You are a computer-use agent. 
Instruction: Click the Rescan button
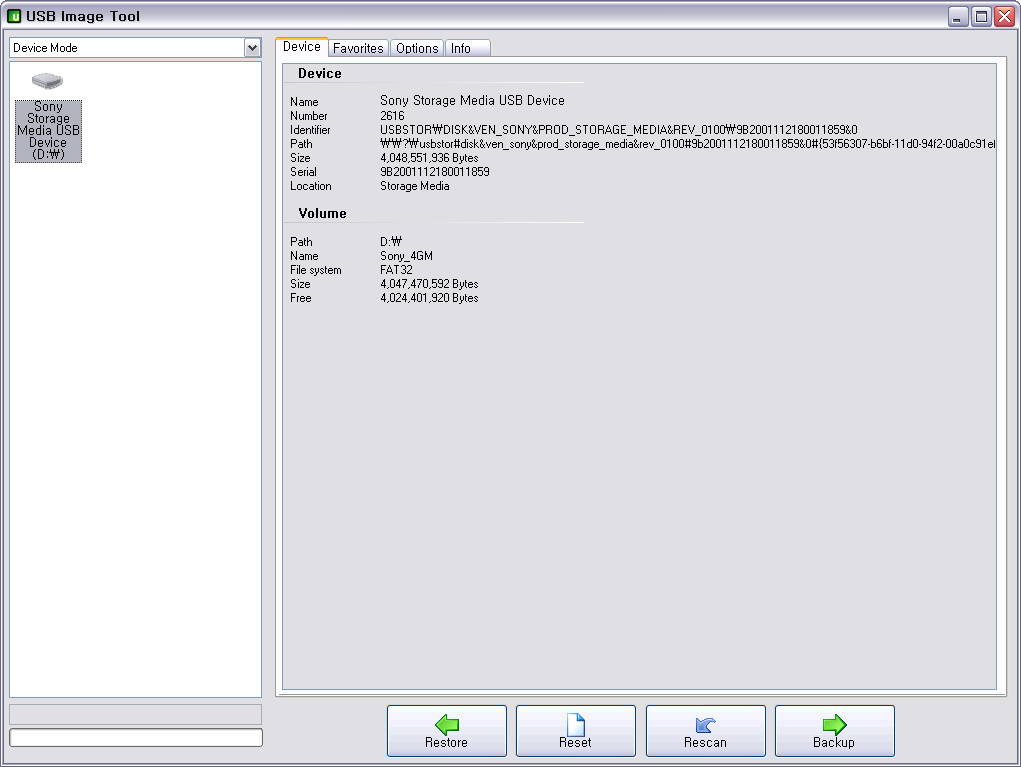click(706, 731)
